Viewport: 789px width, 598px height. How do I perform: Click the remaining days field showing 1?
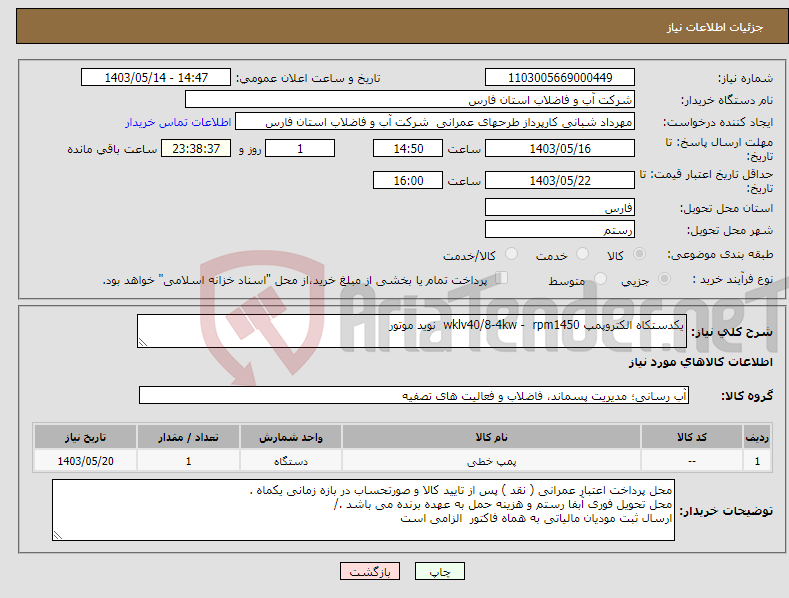click(x=300, y=148)
